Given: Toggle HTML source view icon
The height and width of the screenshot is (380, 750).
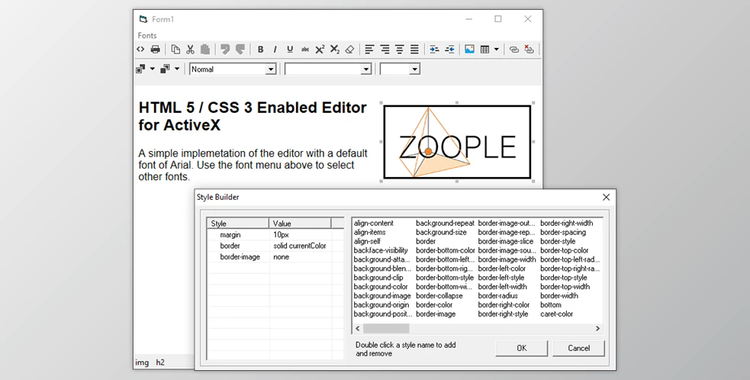Looking at the screenshot, I should tap(141, 49).
